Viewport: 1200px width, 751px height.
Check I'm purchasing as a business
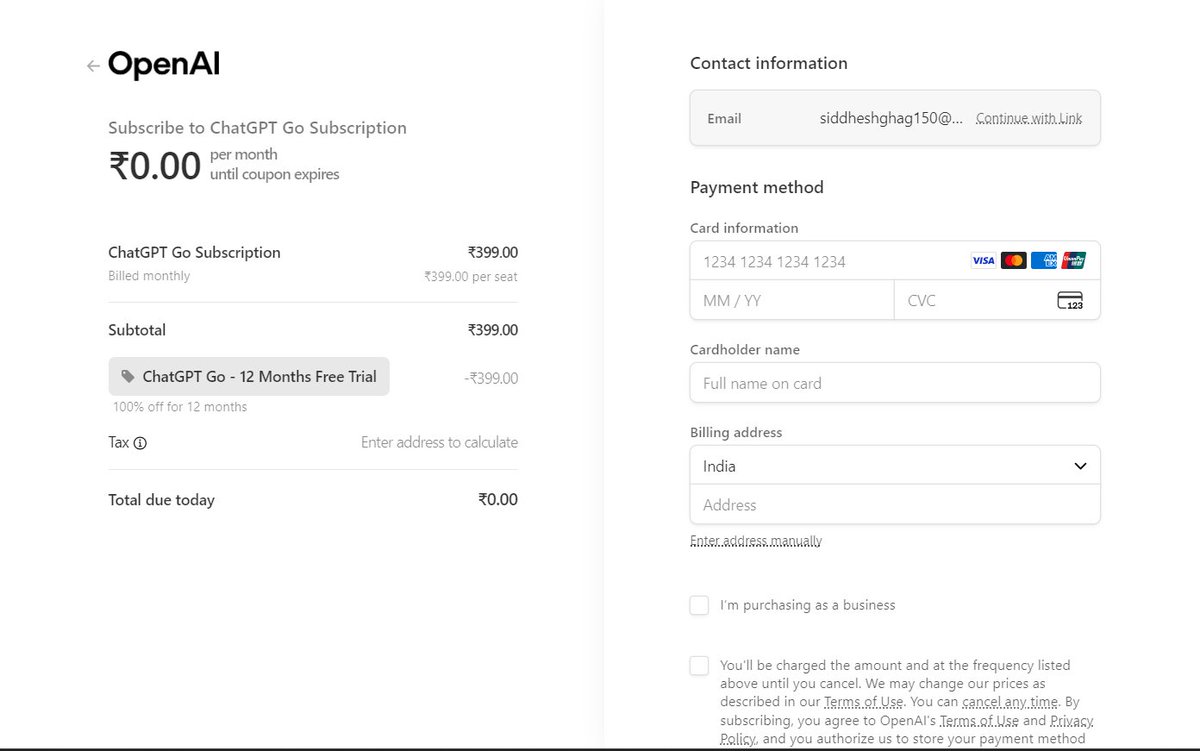click(x=699, y=605)
